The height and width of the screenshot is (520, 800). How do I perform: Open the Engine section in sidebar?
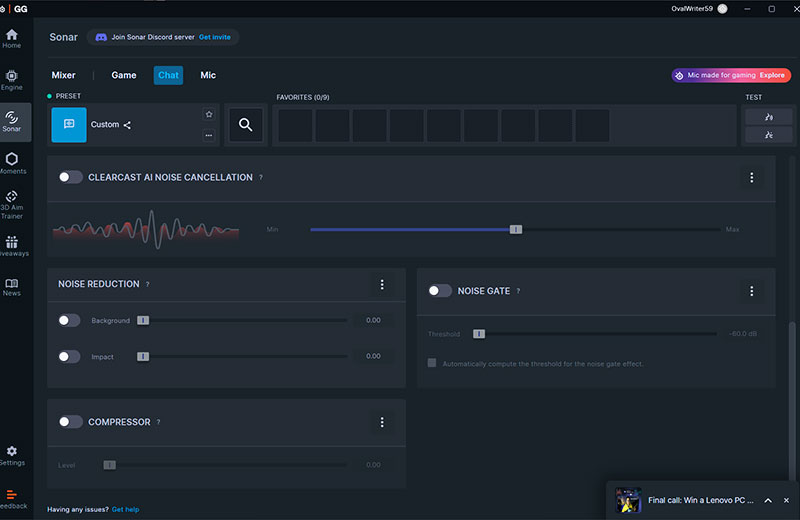12,79
